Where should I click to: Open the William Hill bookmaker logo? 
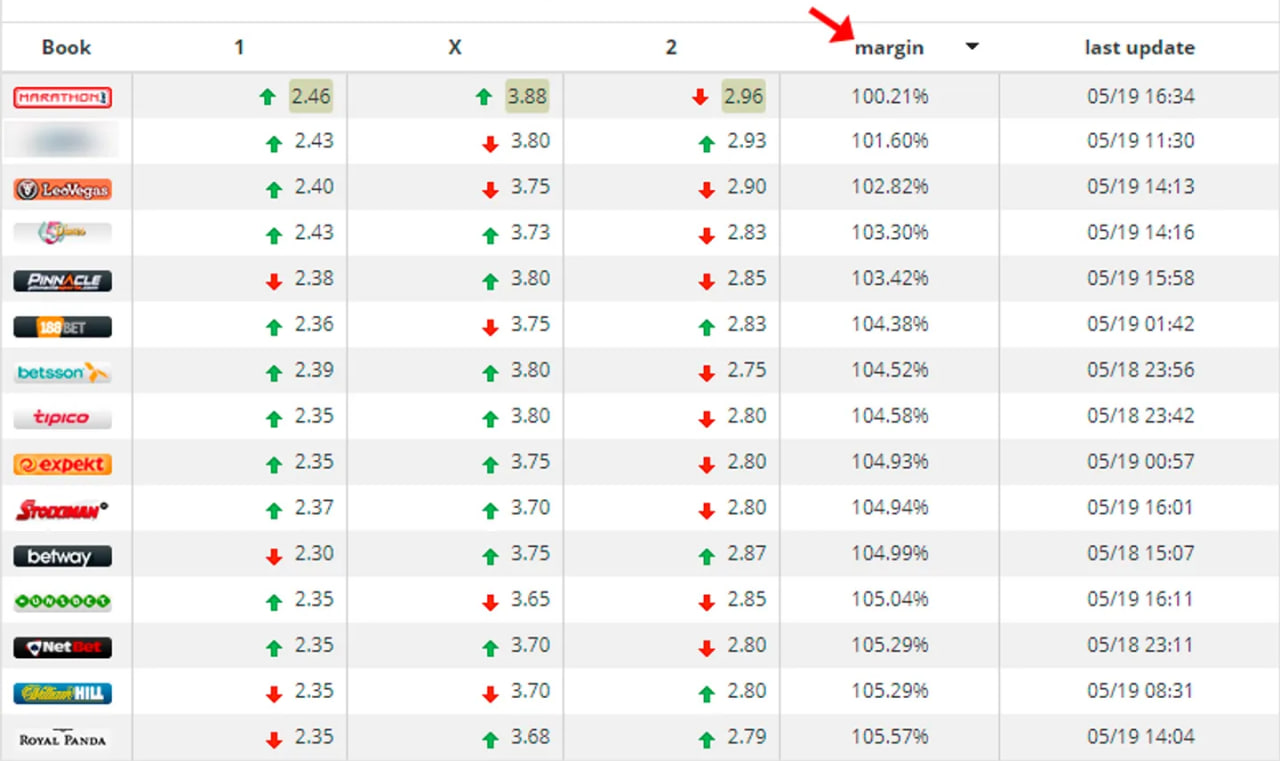(62, 693)
